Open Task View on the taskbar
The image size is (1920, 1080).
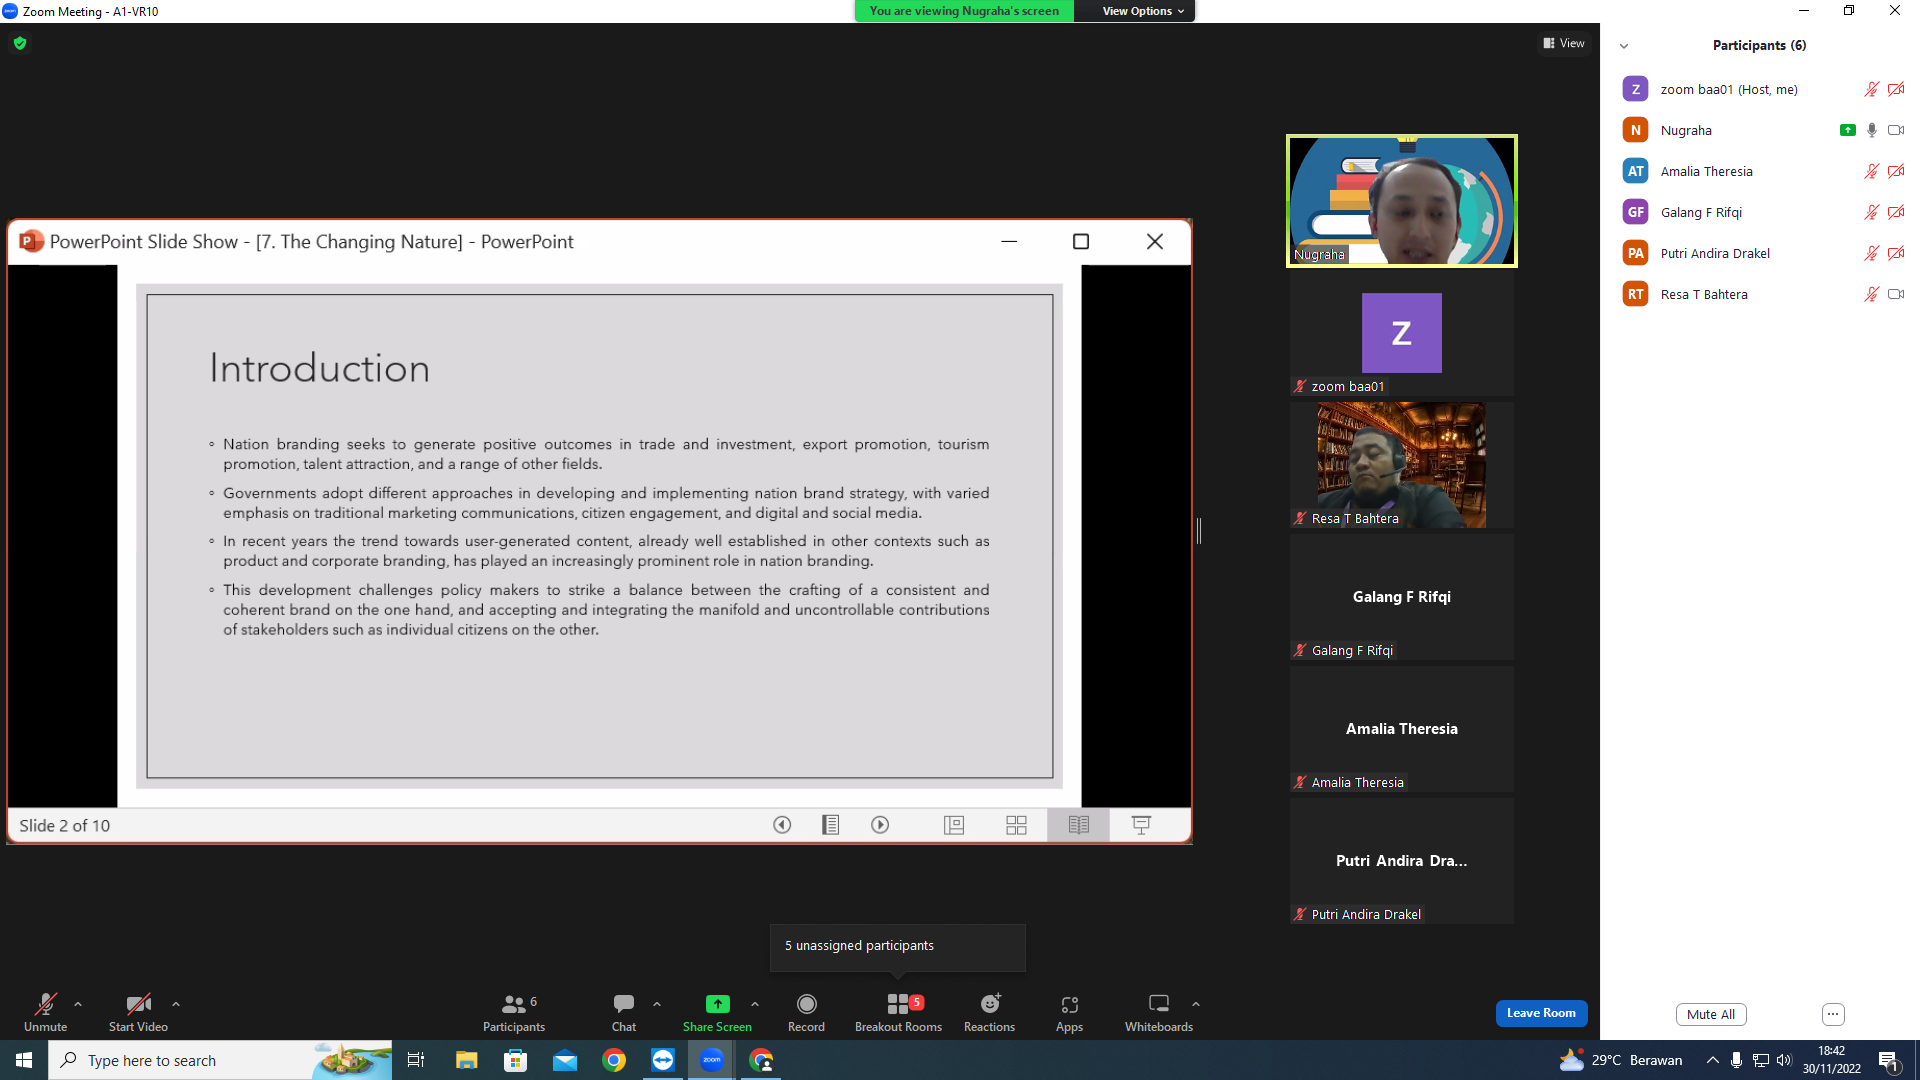(x=416, y=1060)
